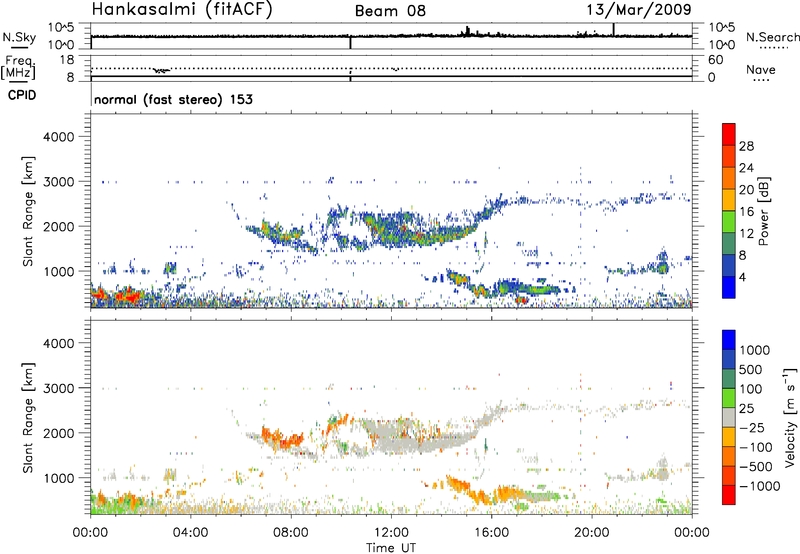The image size is (800, 554).
Task: Click the -25 value on Velocity color bar
Action: click(752, 427)
